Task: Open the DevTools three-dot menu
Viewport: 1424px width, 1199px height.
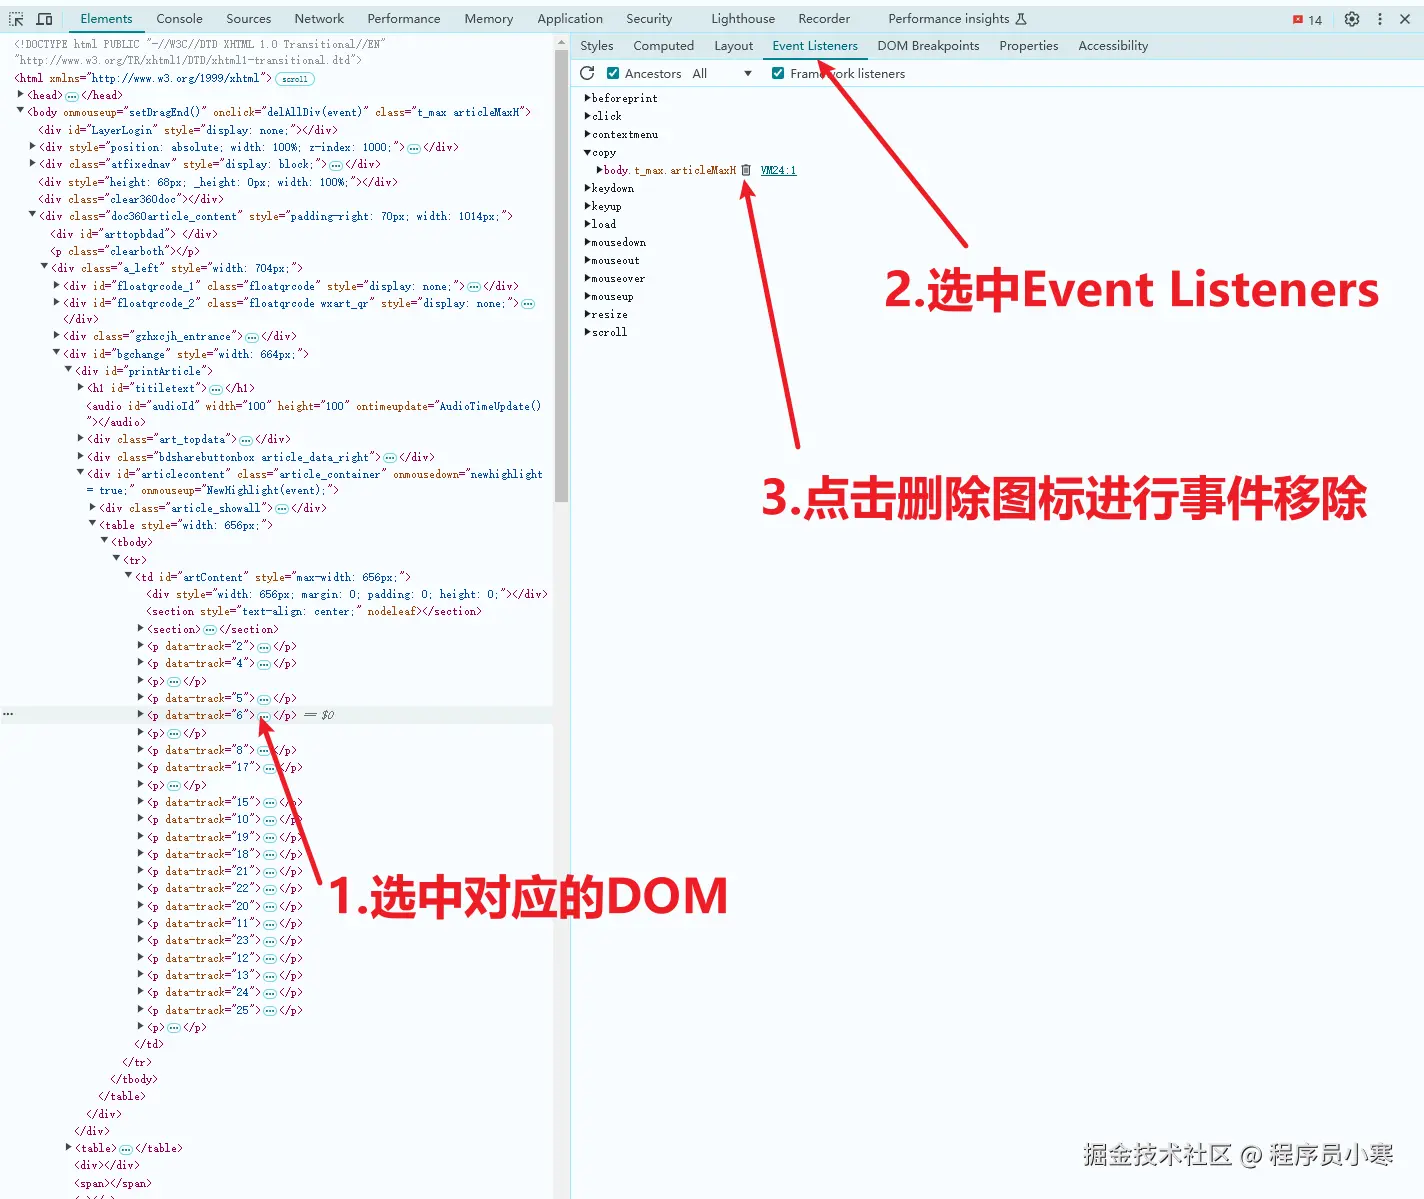Action: coord(1380,19)
